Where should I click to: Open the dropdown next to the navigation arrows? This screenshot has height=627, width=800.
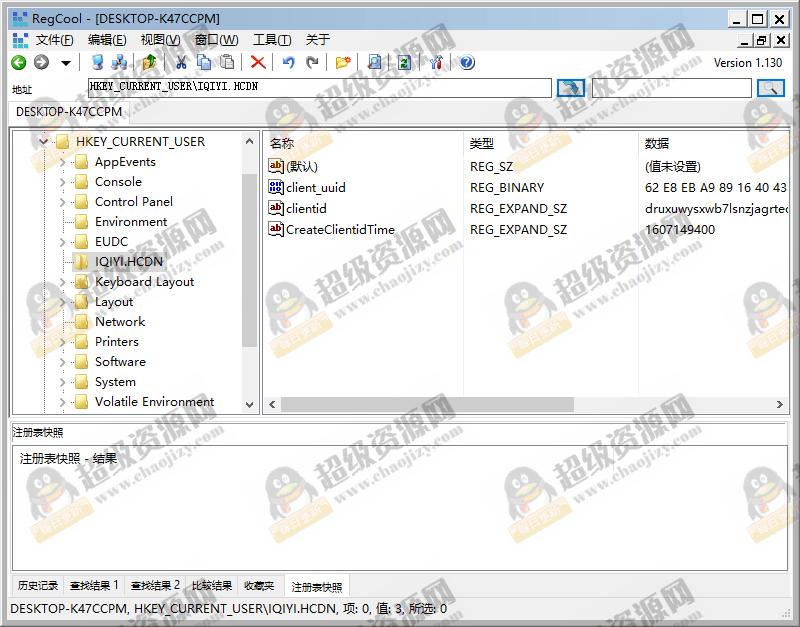click(66, 62)
